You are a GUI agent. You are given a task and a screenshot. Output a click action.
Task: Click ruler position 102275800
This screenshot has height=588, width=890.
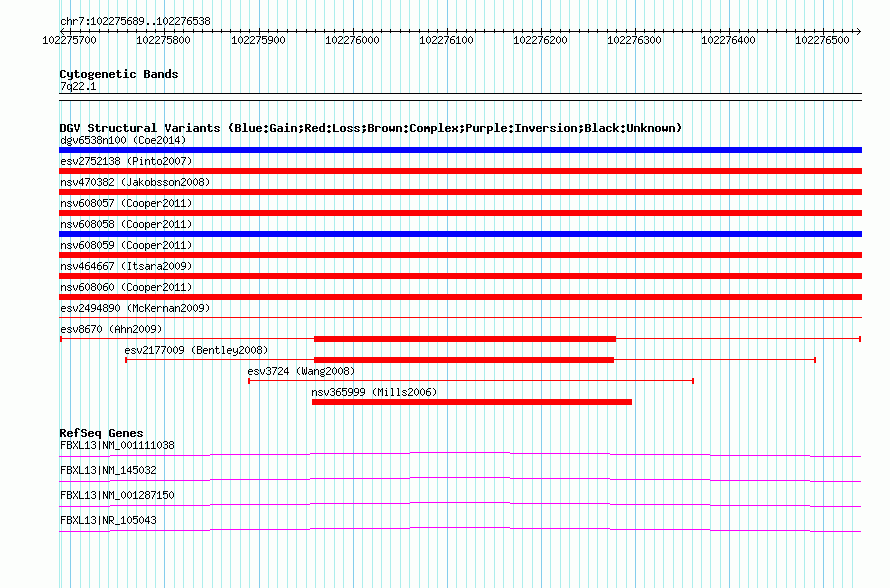click(163, 40)
